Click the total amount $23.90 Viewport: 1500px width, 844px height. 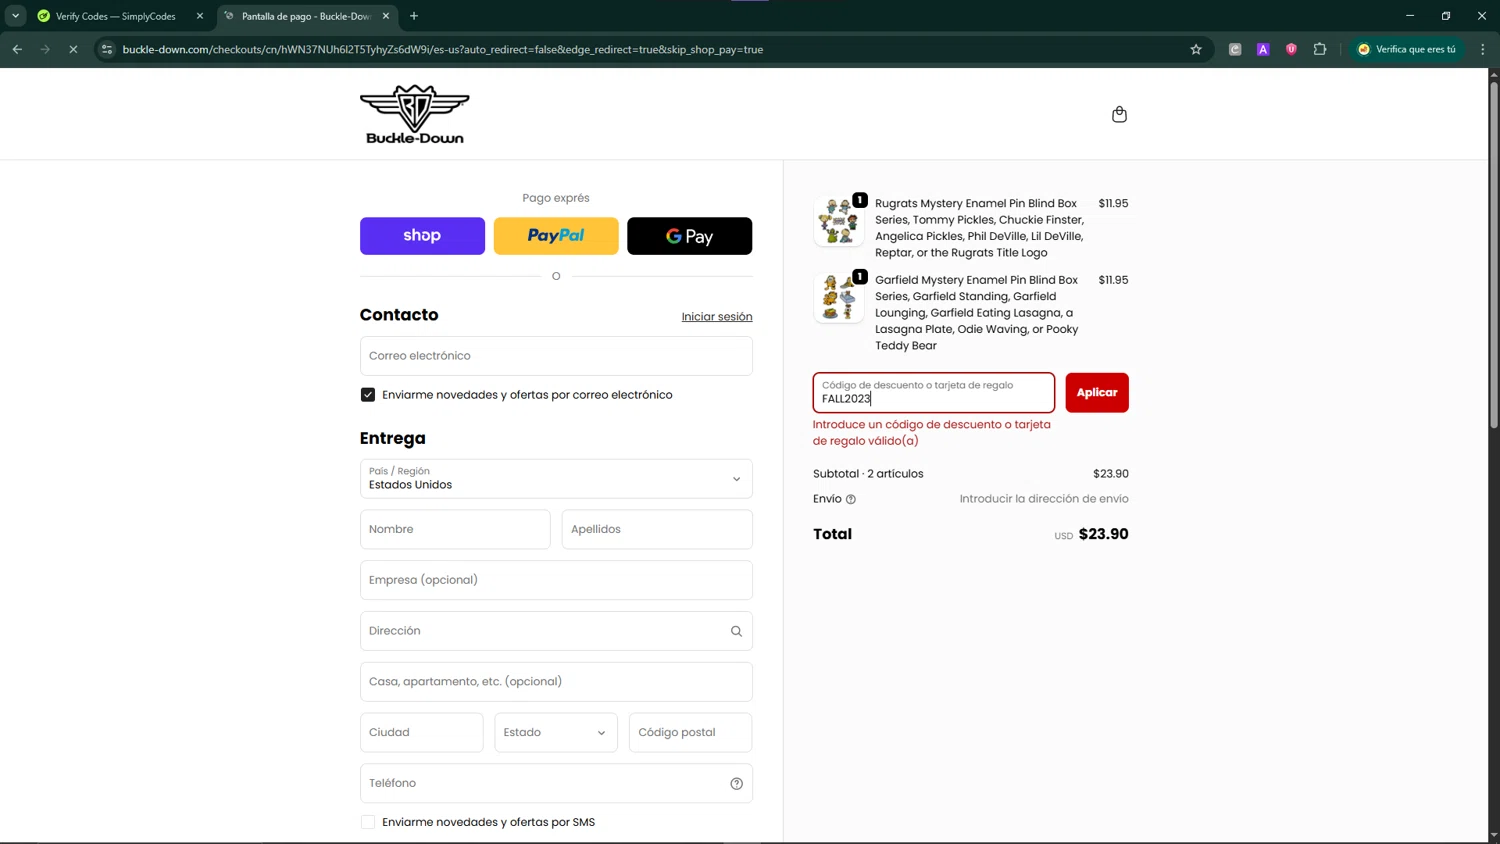pyautogui.click(x=1103, y=534)
